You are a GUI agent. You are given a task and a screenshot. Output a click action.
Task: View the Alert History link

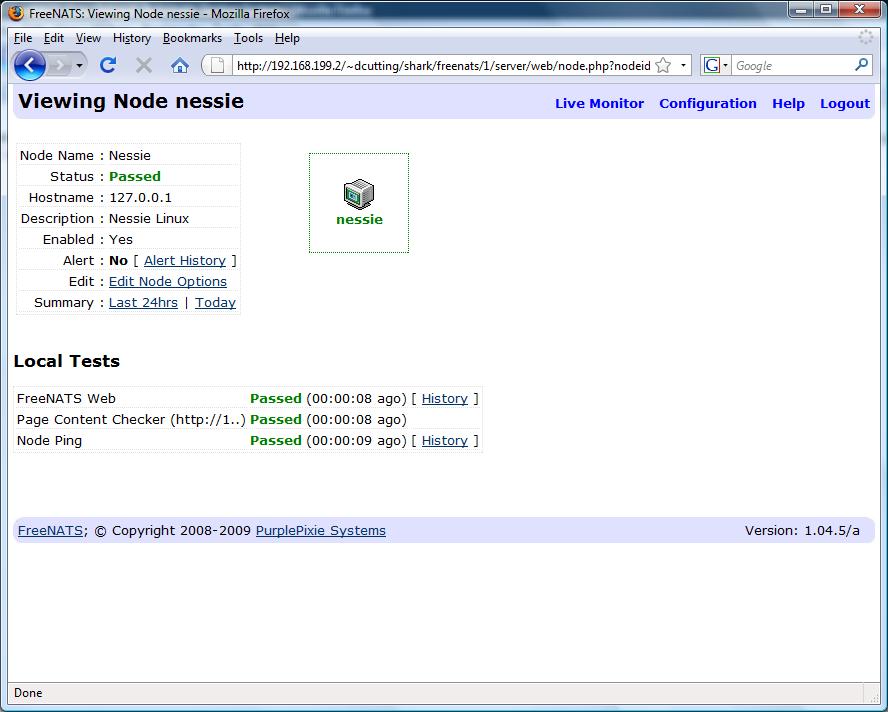pyautogui.click(x=185, y=260)
